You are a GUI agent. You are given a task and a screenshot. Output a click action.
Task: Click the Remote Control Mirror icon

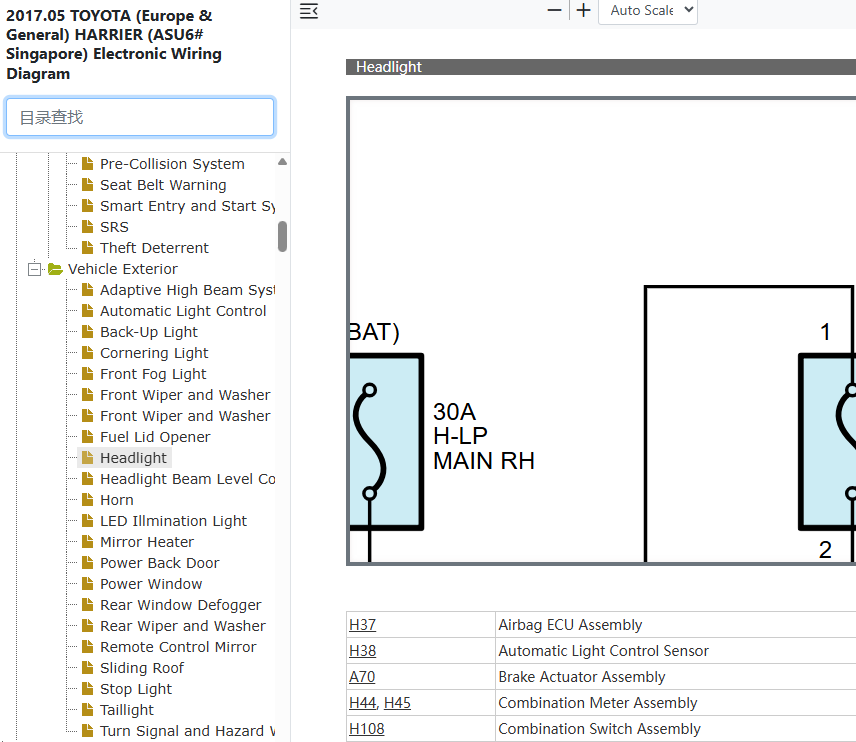click(x=87, y=646)
